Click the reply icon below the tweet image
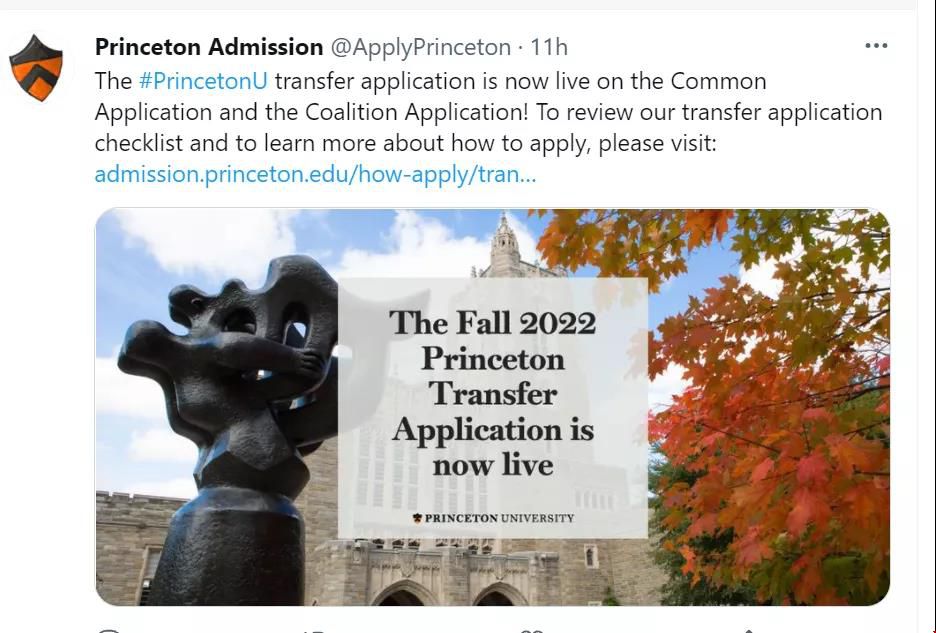Viewport: 936px width, 633px height. point(109,629)
